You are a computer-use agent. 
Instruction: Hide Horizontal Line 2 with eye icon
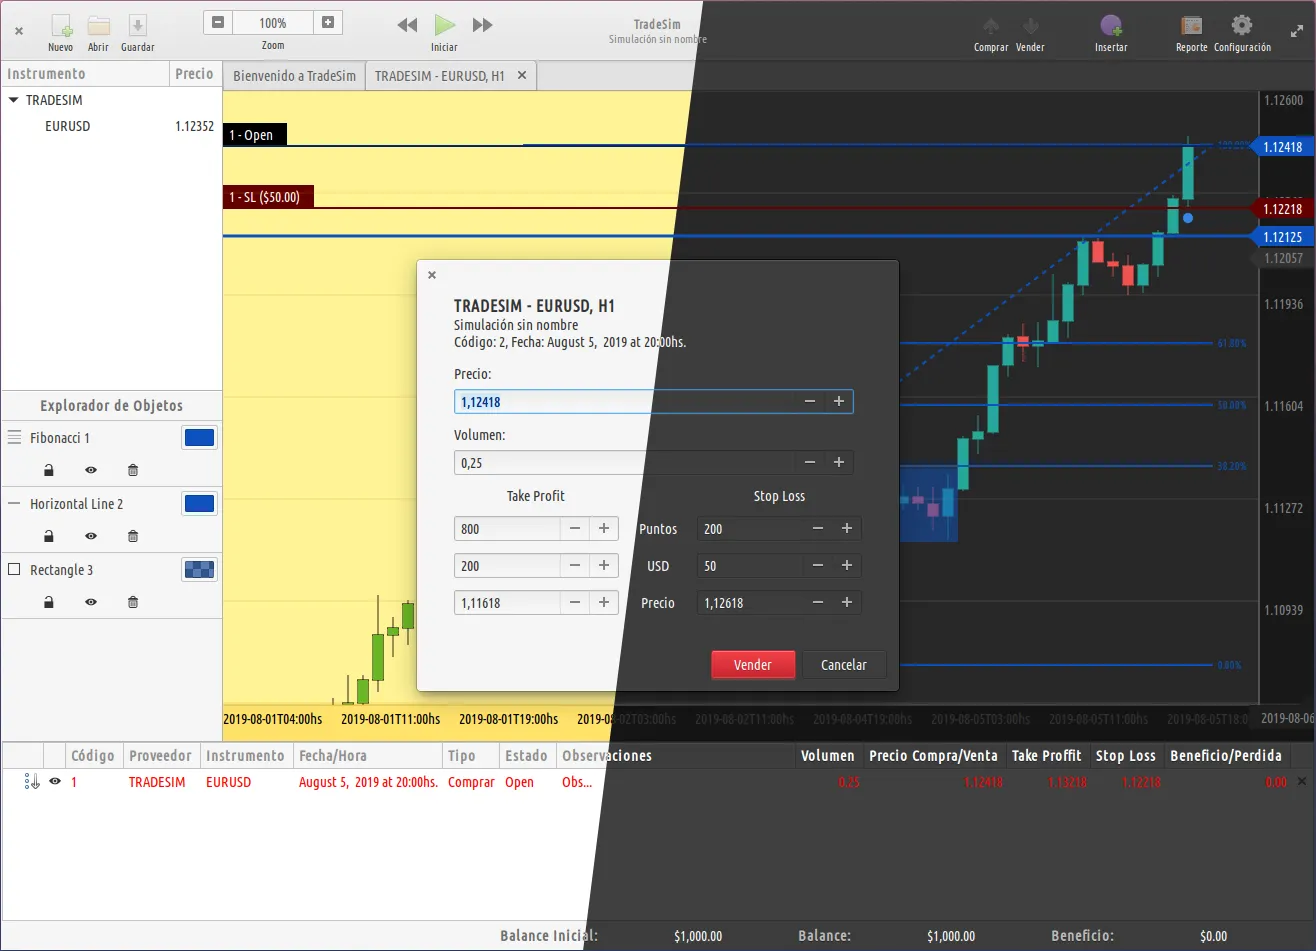pos(91,536)
